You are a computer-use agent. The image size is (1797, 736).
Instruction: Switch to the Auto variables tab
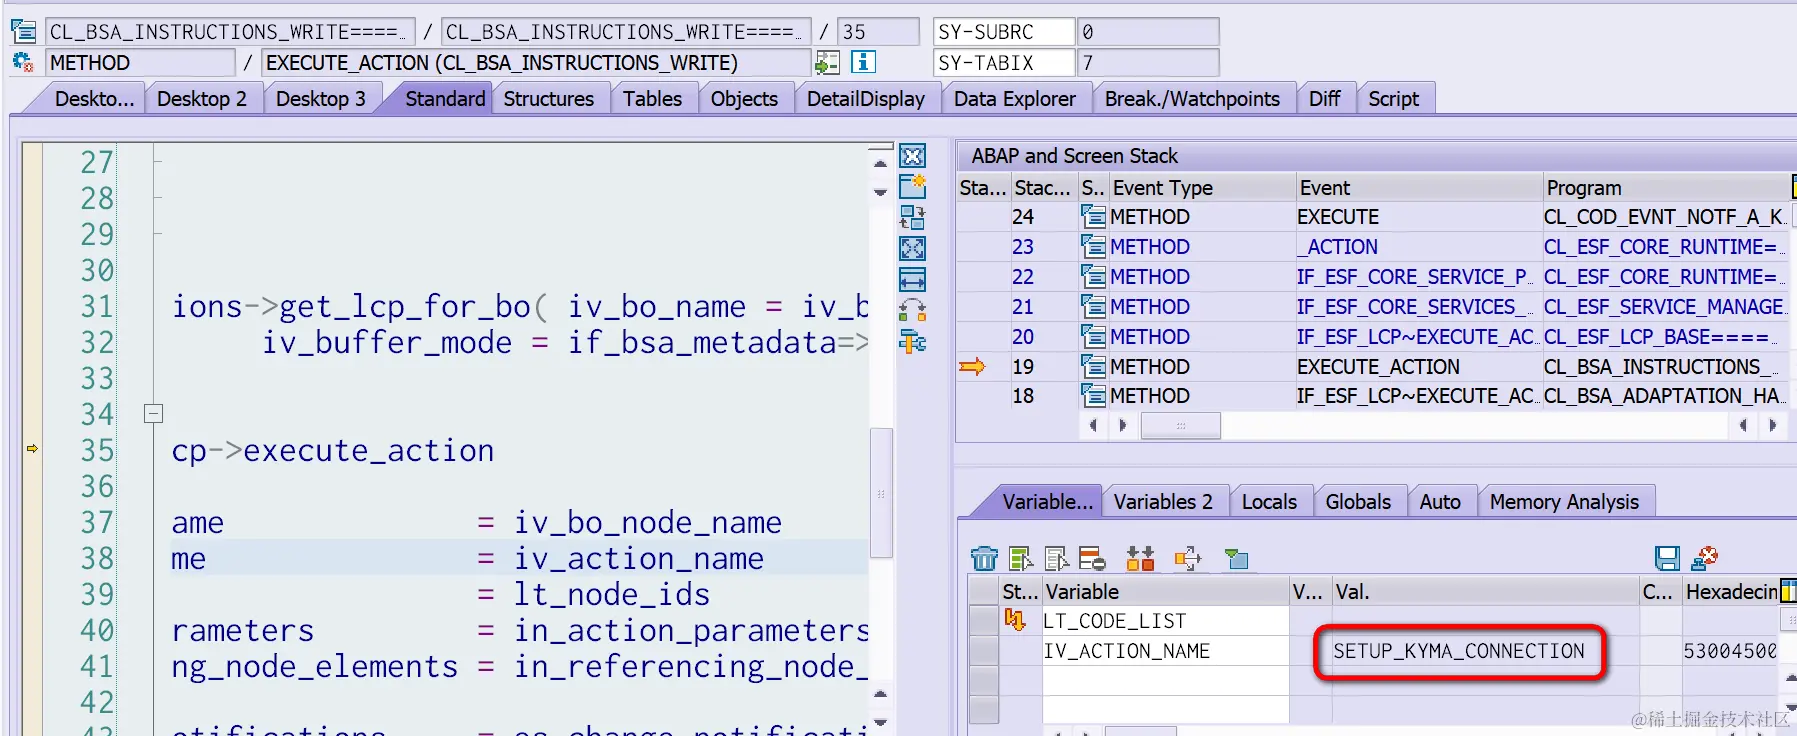[x=1440, y=502]
